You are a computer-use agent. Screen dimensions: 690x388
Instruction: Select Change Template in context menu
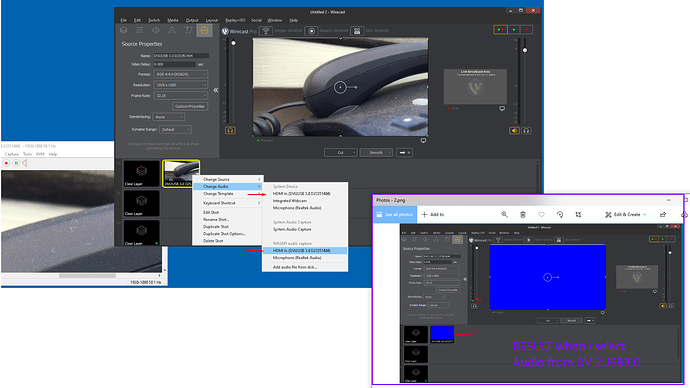[228, 194]
